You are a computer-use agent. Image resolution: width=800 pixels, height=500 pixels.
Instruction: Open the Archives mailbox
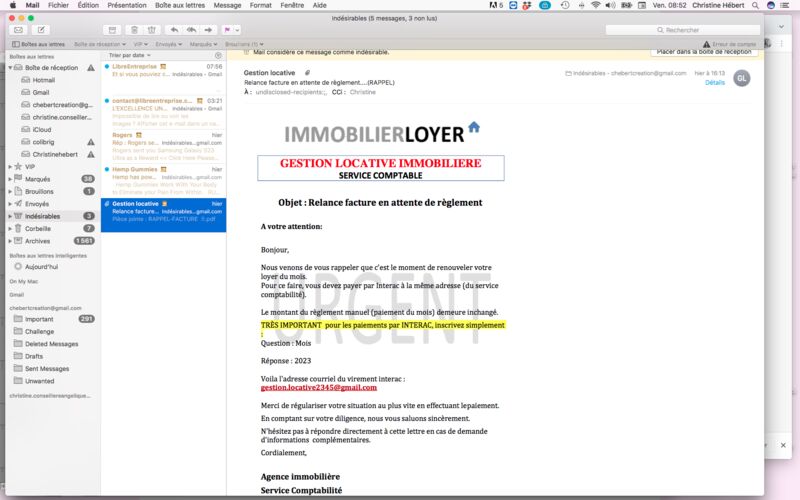pyautogui.click(x=38, y=241)
